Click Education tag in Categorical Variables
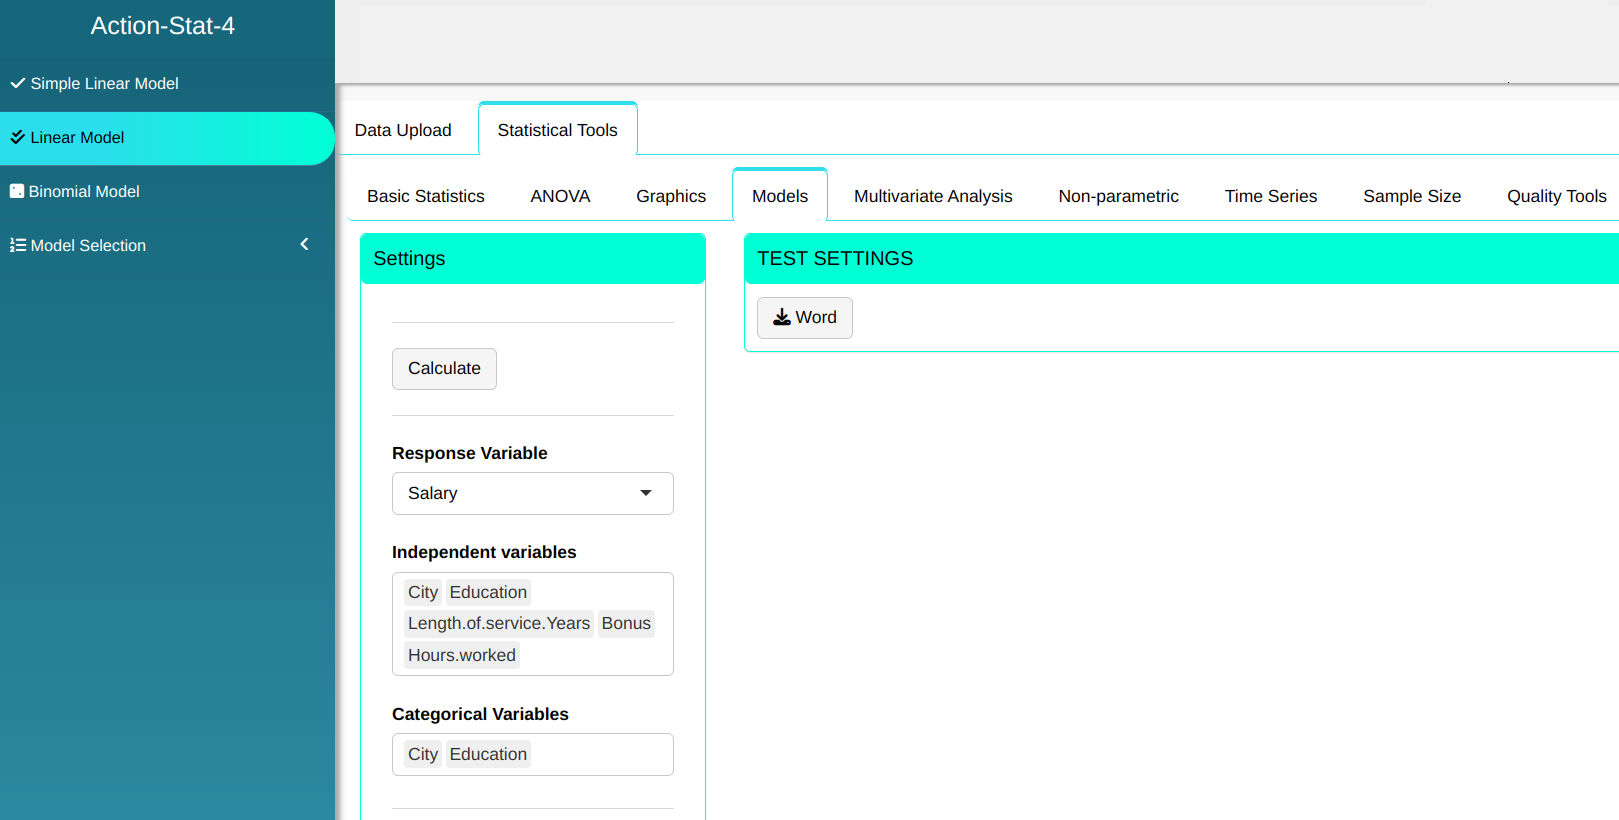 (488, 754)
